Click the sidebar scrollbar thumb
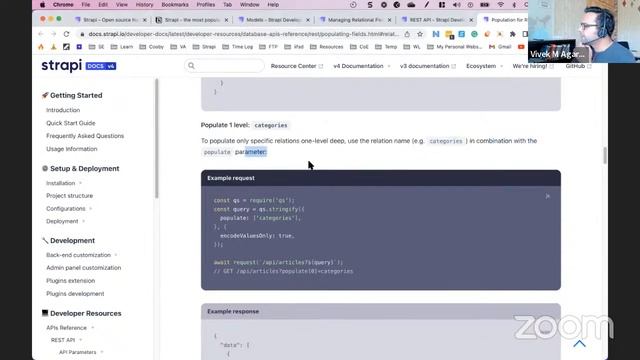The height and width of the screenshot is (360, 640). (156, 139)
